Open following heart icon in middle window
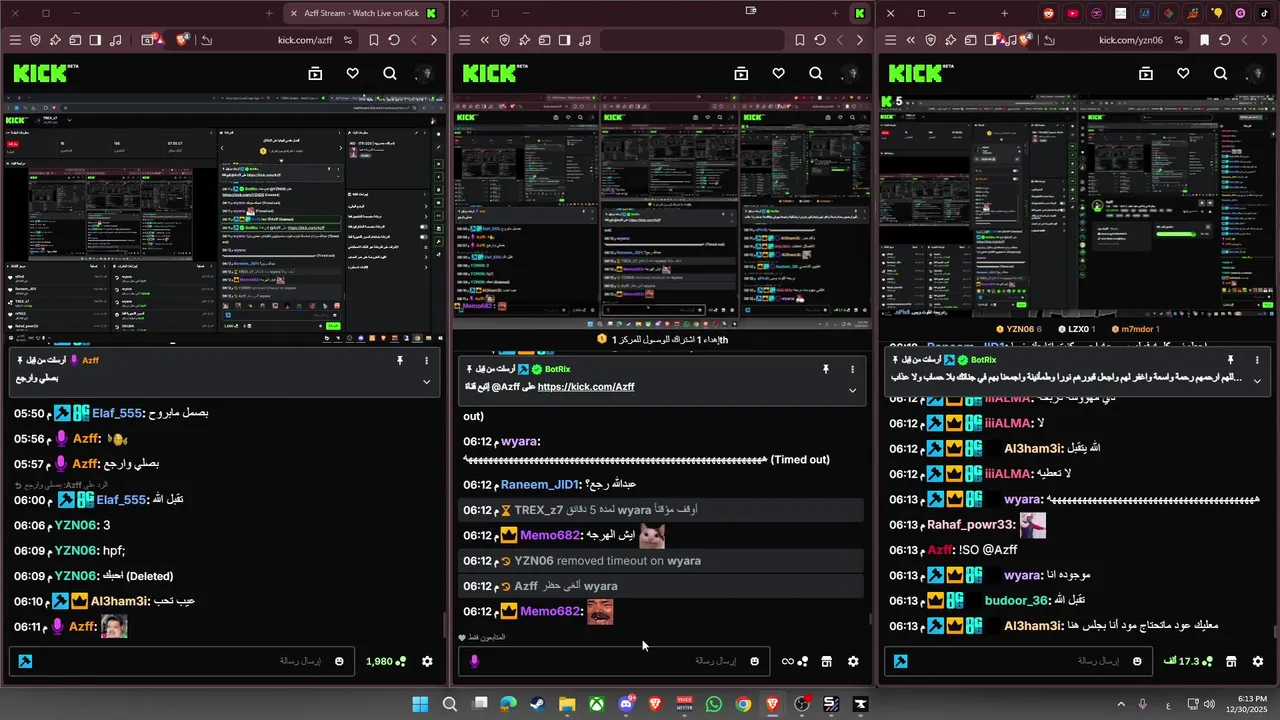 click(778, 73)
